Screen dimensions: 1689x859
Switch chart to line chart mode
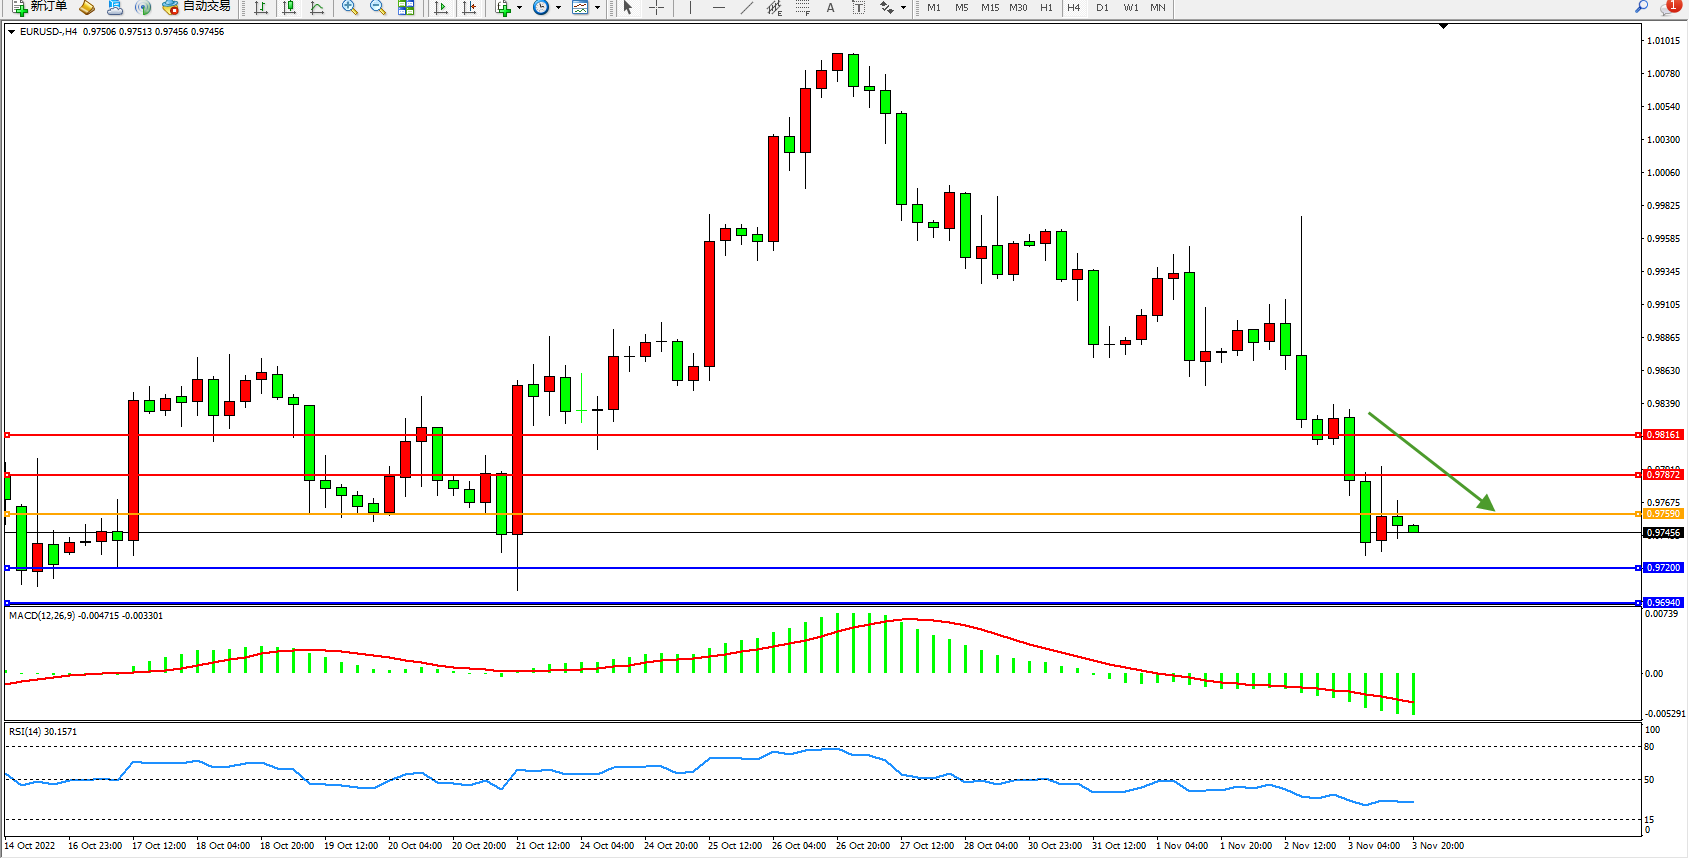[317, 8]
